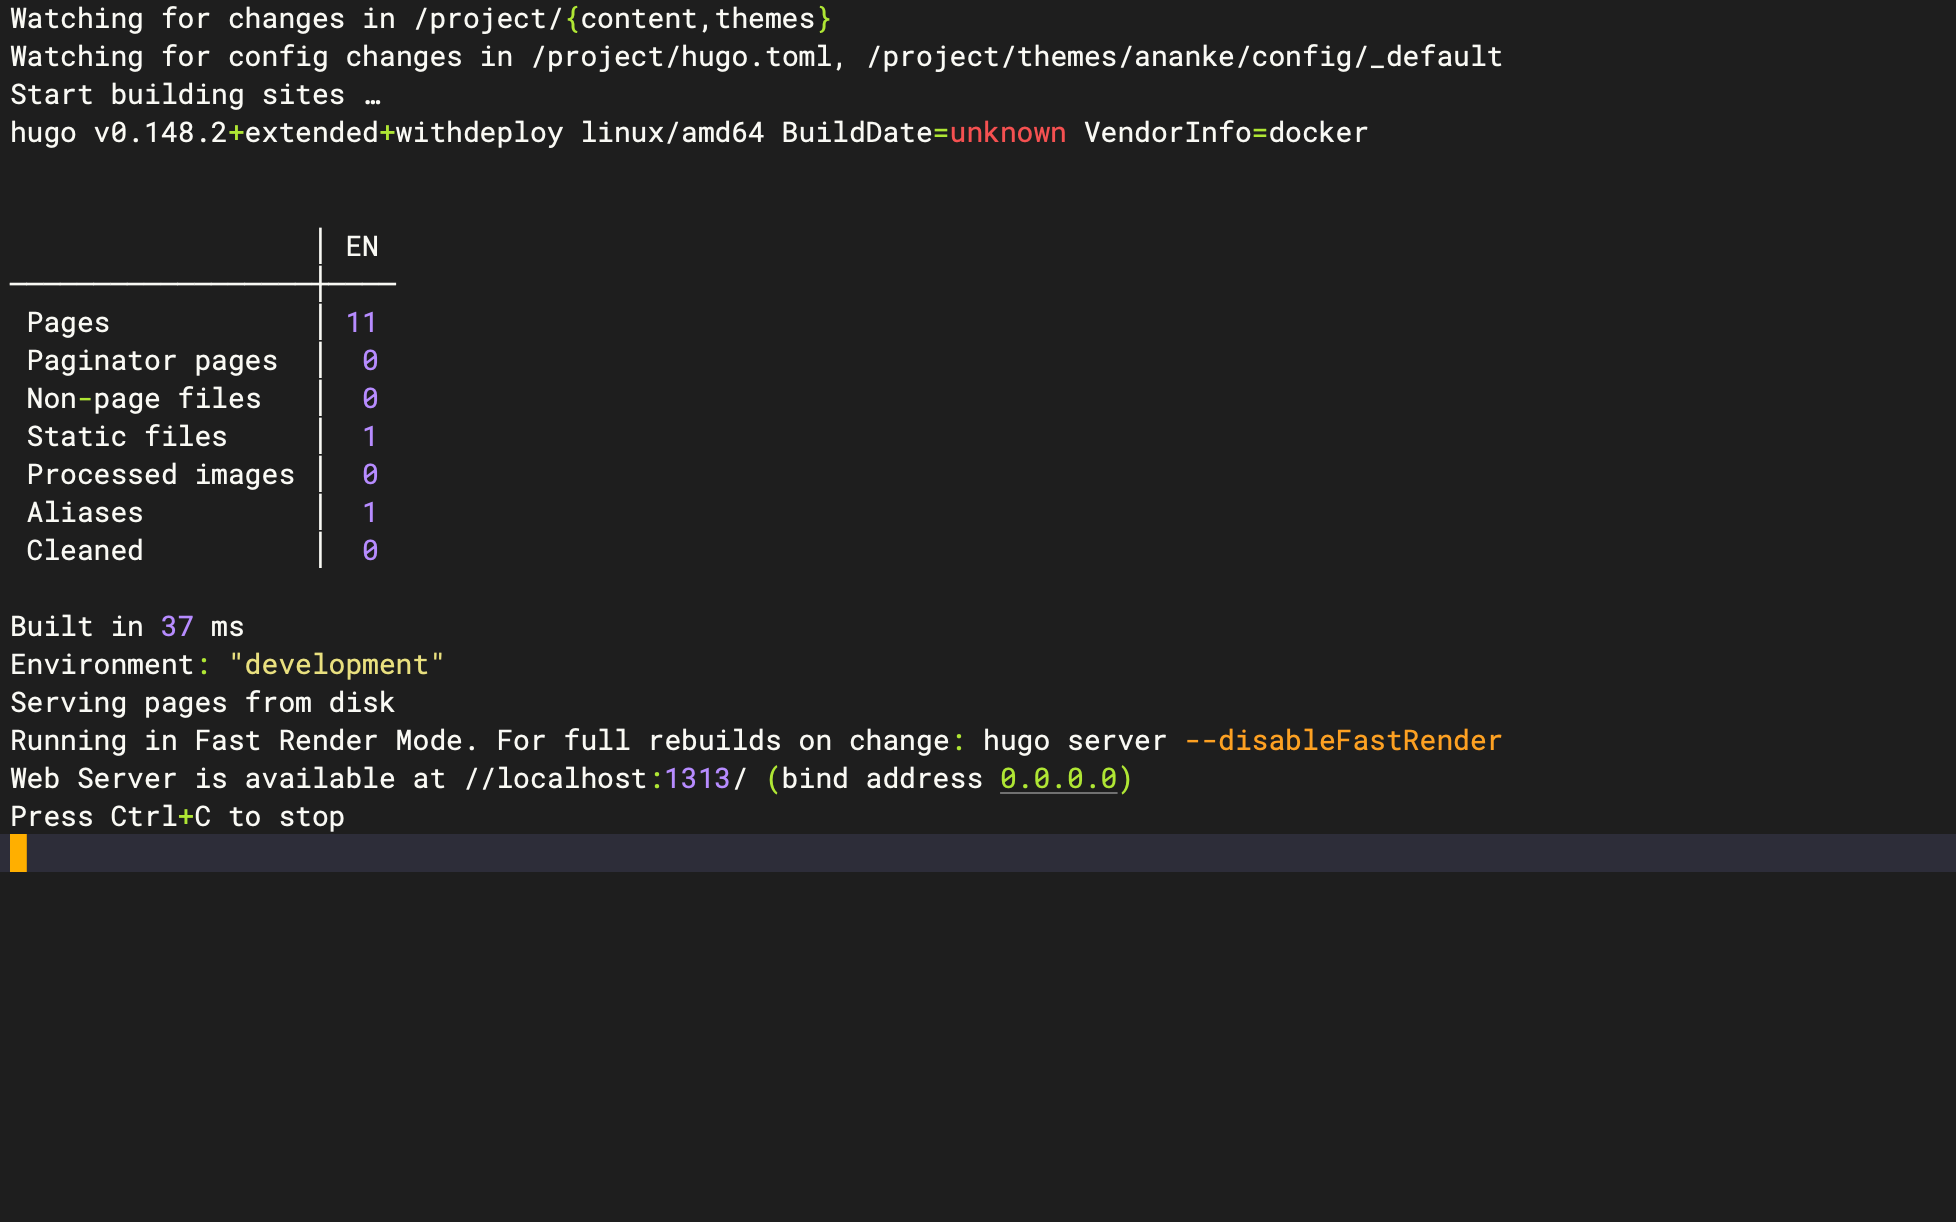This screenshot has height=1222, width=1956.
Task: Click the orange terminal cursor block
Action: point(19,854)
